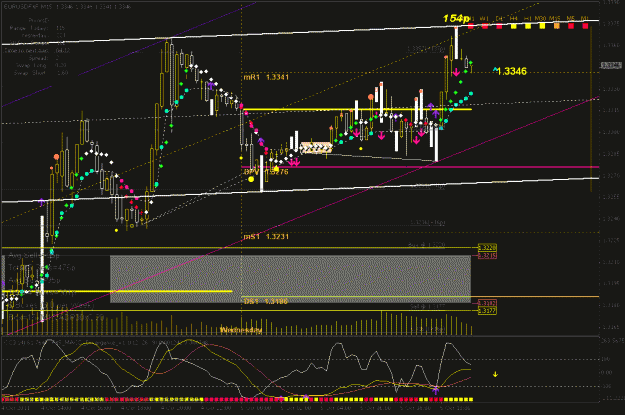Click the red D1 timeframe signal square
Image resolution: width=625 pixels, height=415 pixels.
point(499,26)
